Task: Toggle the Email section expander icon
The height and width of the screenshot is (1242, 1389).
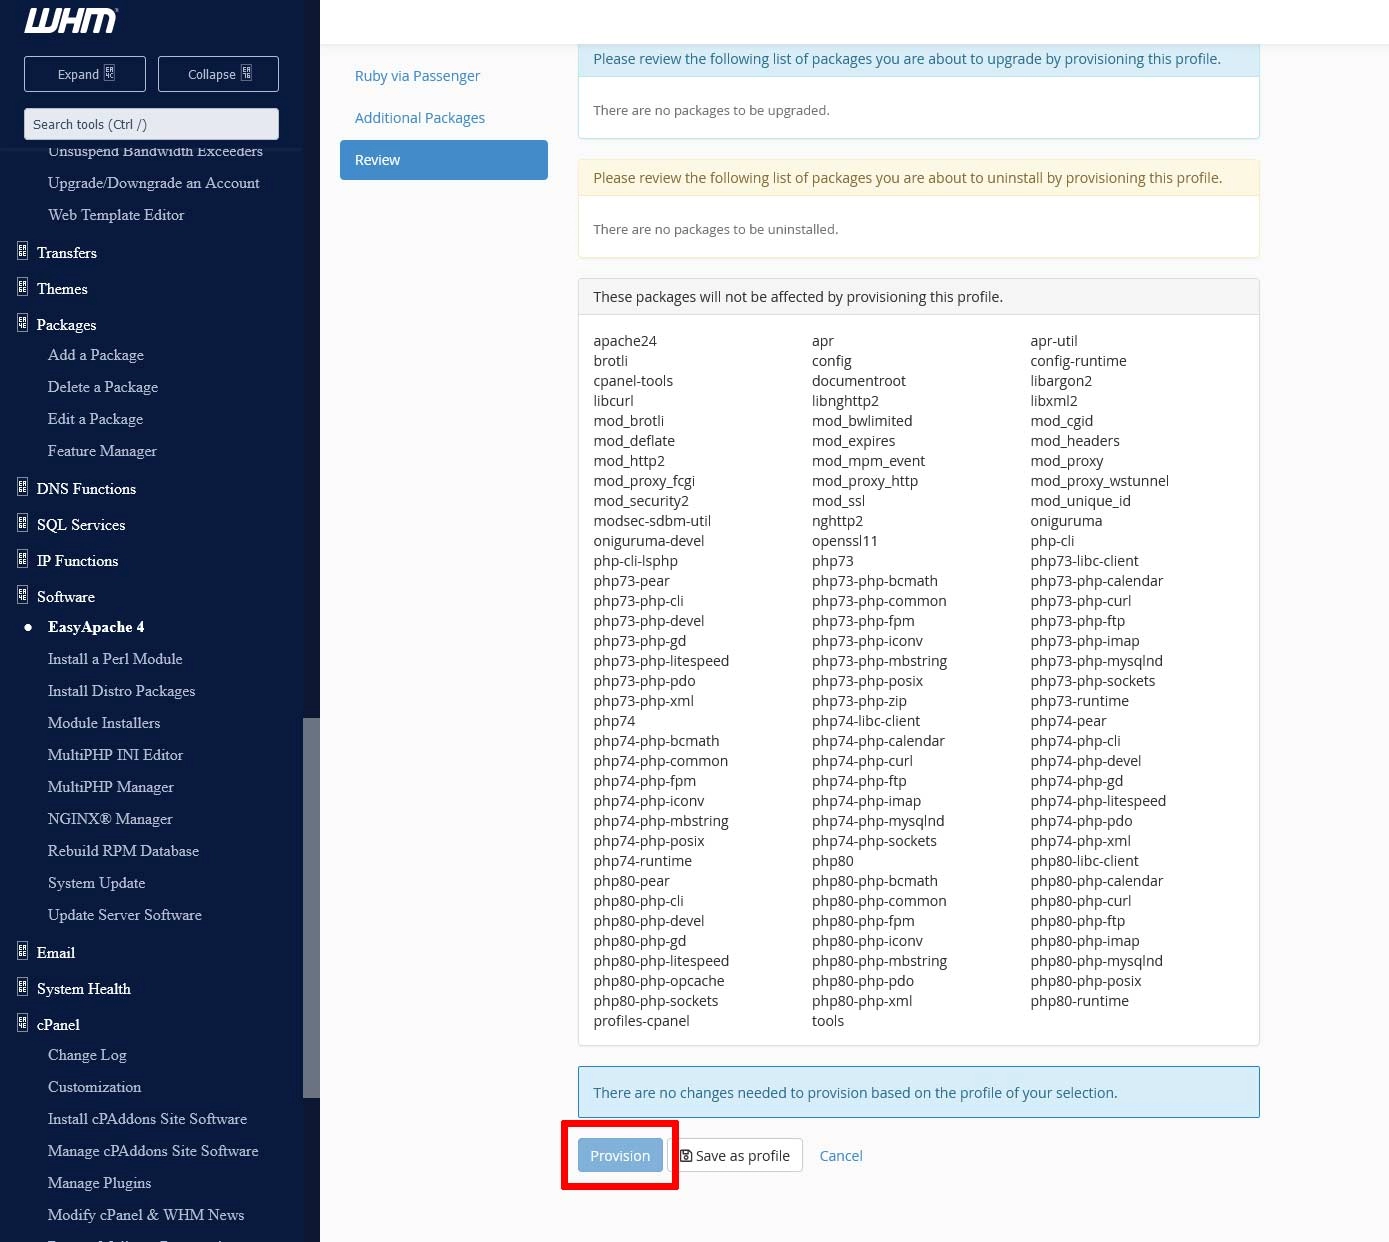Action: [22, 952]
